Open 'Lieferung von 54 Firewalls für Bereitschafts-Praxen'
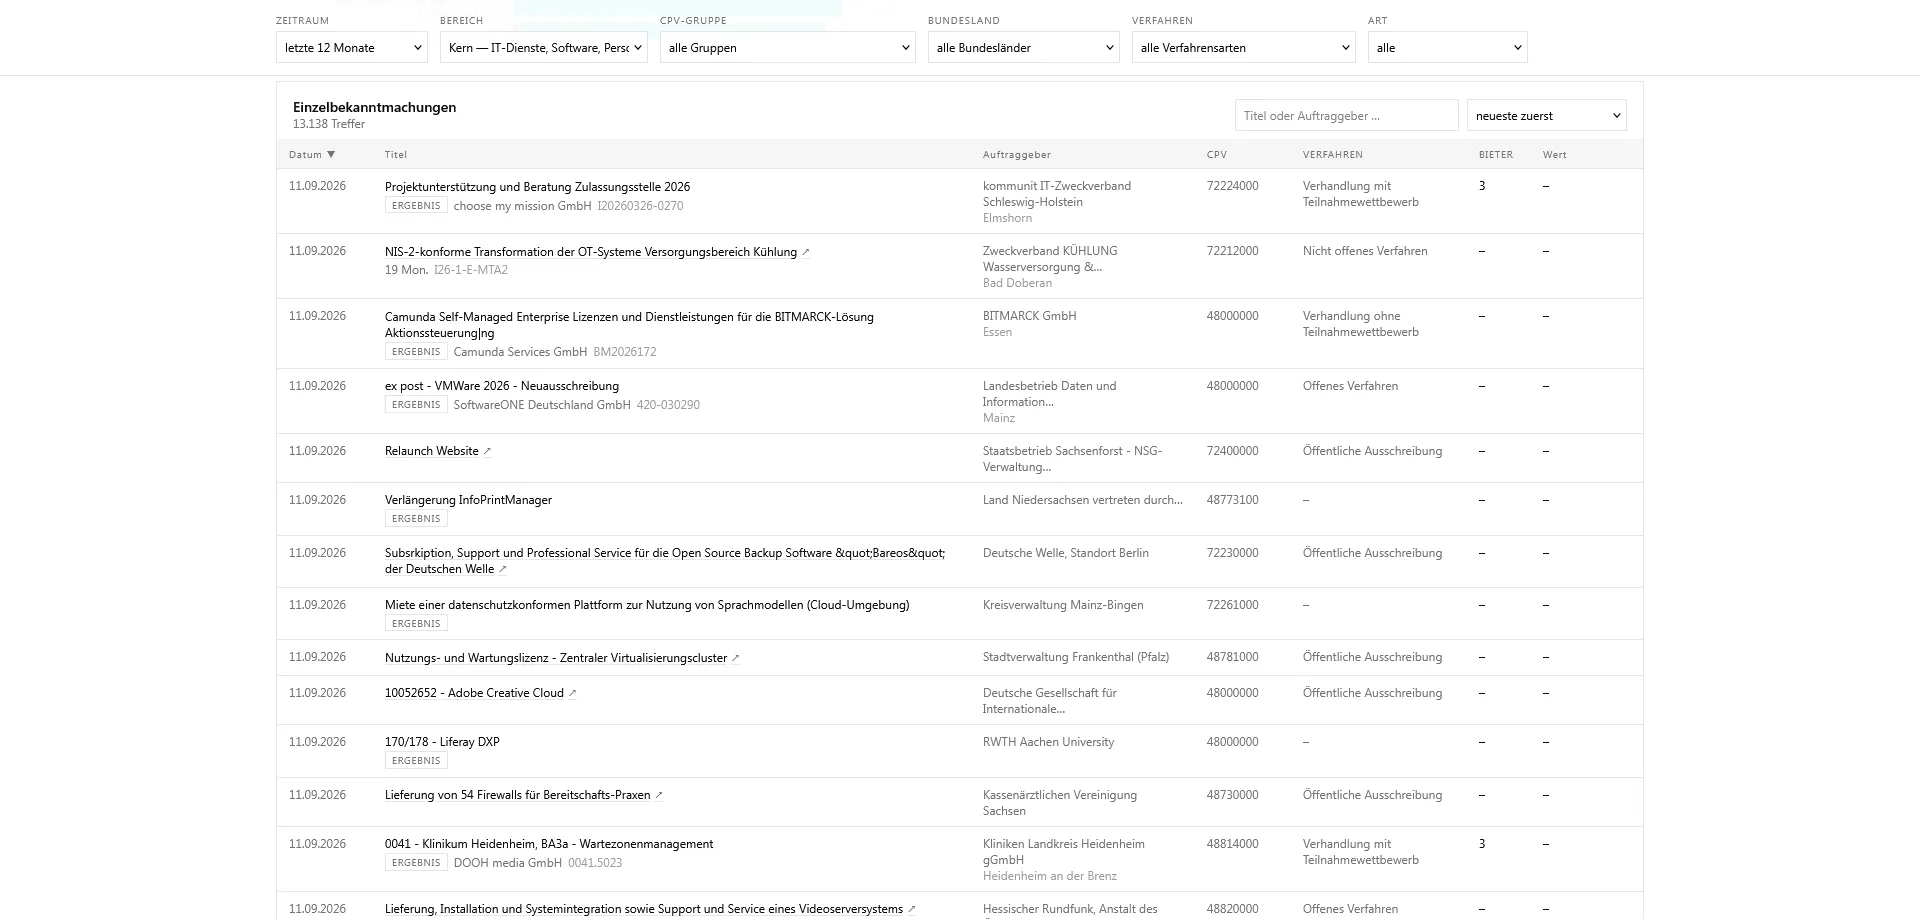The image size is (1920, 919). pyautogui.click(x=517, y=795)
